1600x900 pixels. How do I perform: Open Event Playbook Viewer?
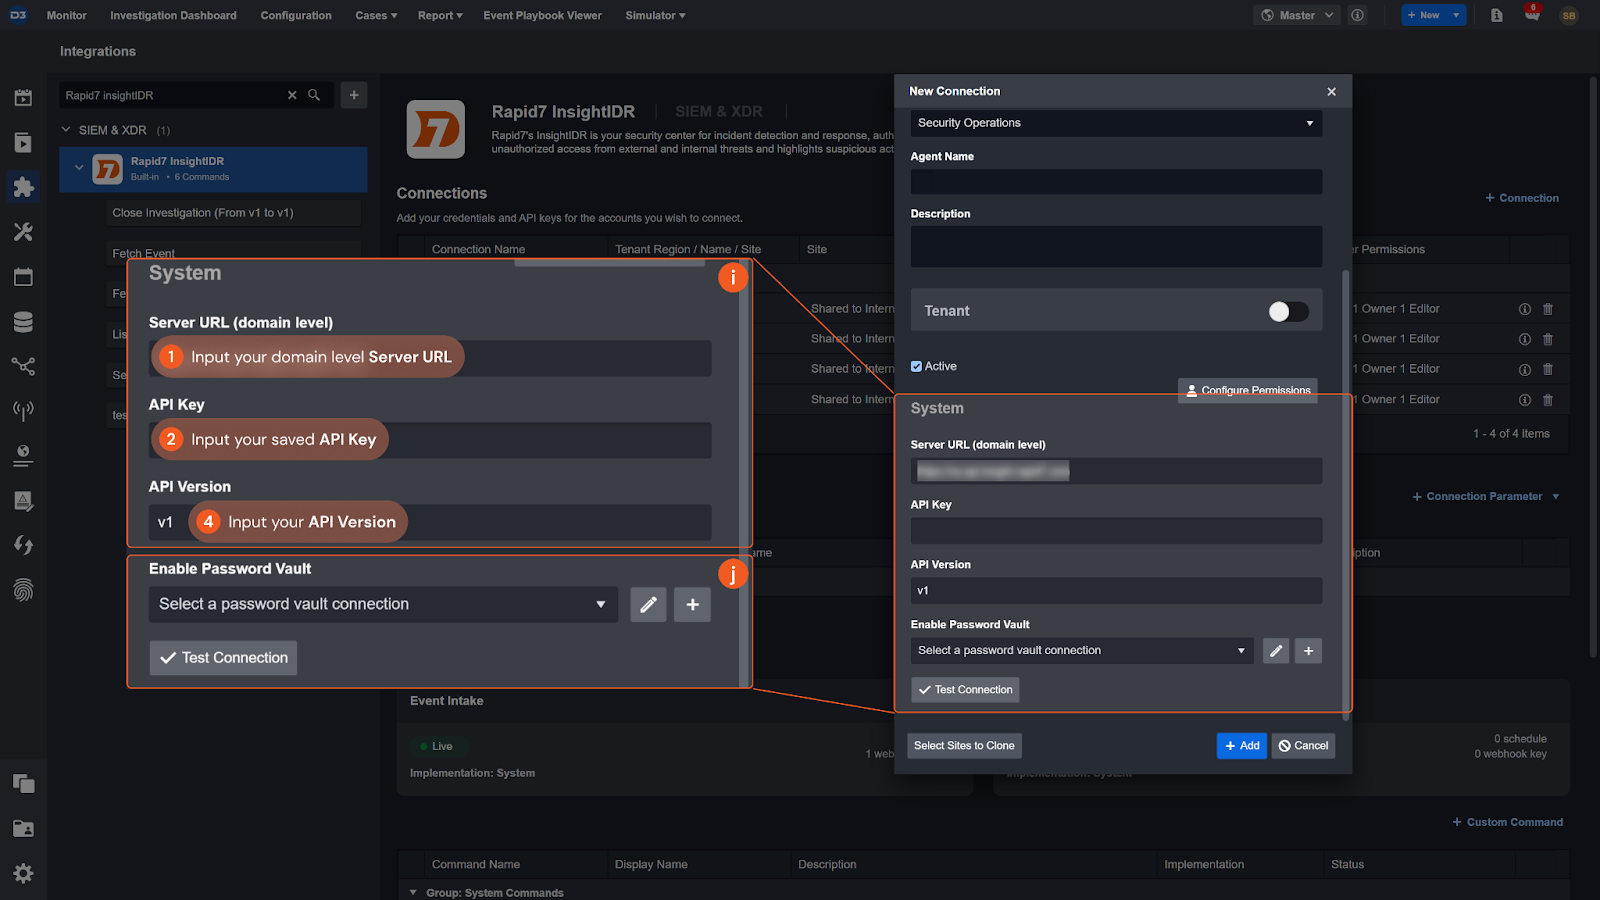point(542,15)
